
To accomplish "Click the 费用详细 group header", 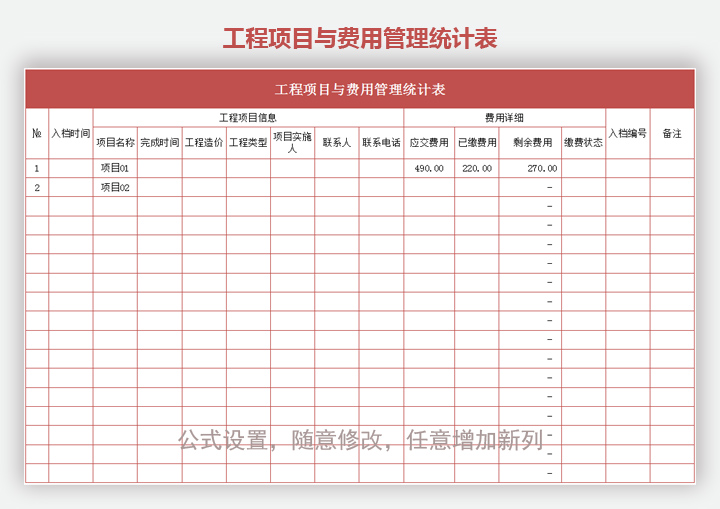I will click(x=505, y=118).
